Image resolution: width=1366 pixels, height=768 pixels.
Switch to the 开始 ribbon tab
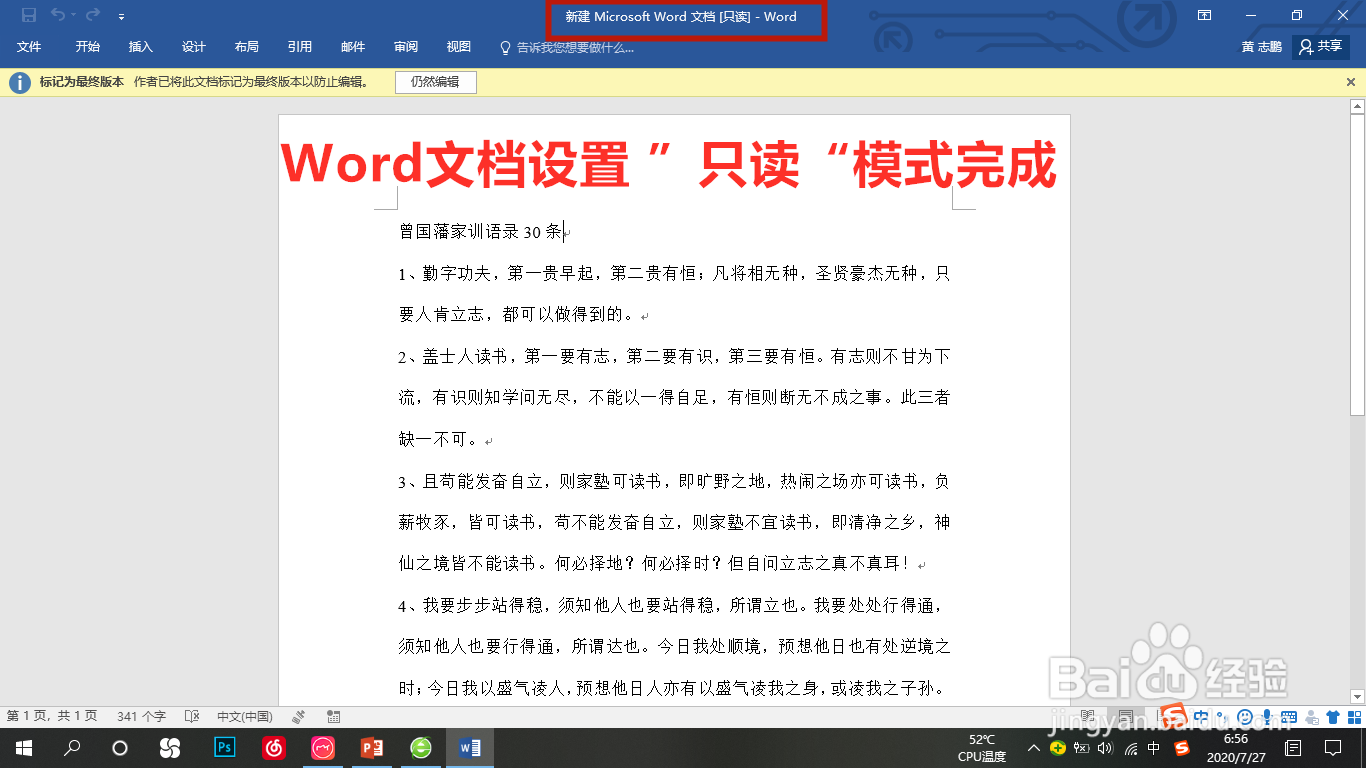click(x=88, y=47)
